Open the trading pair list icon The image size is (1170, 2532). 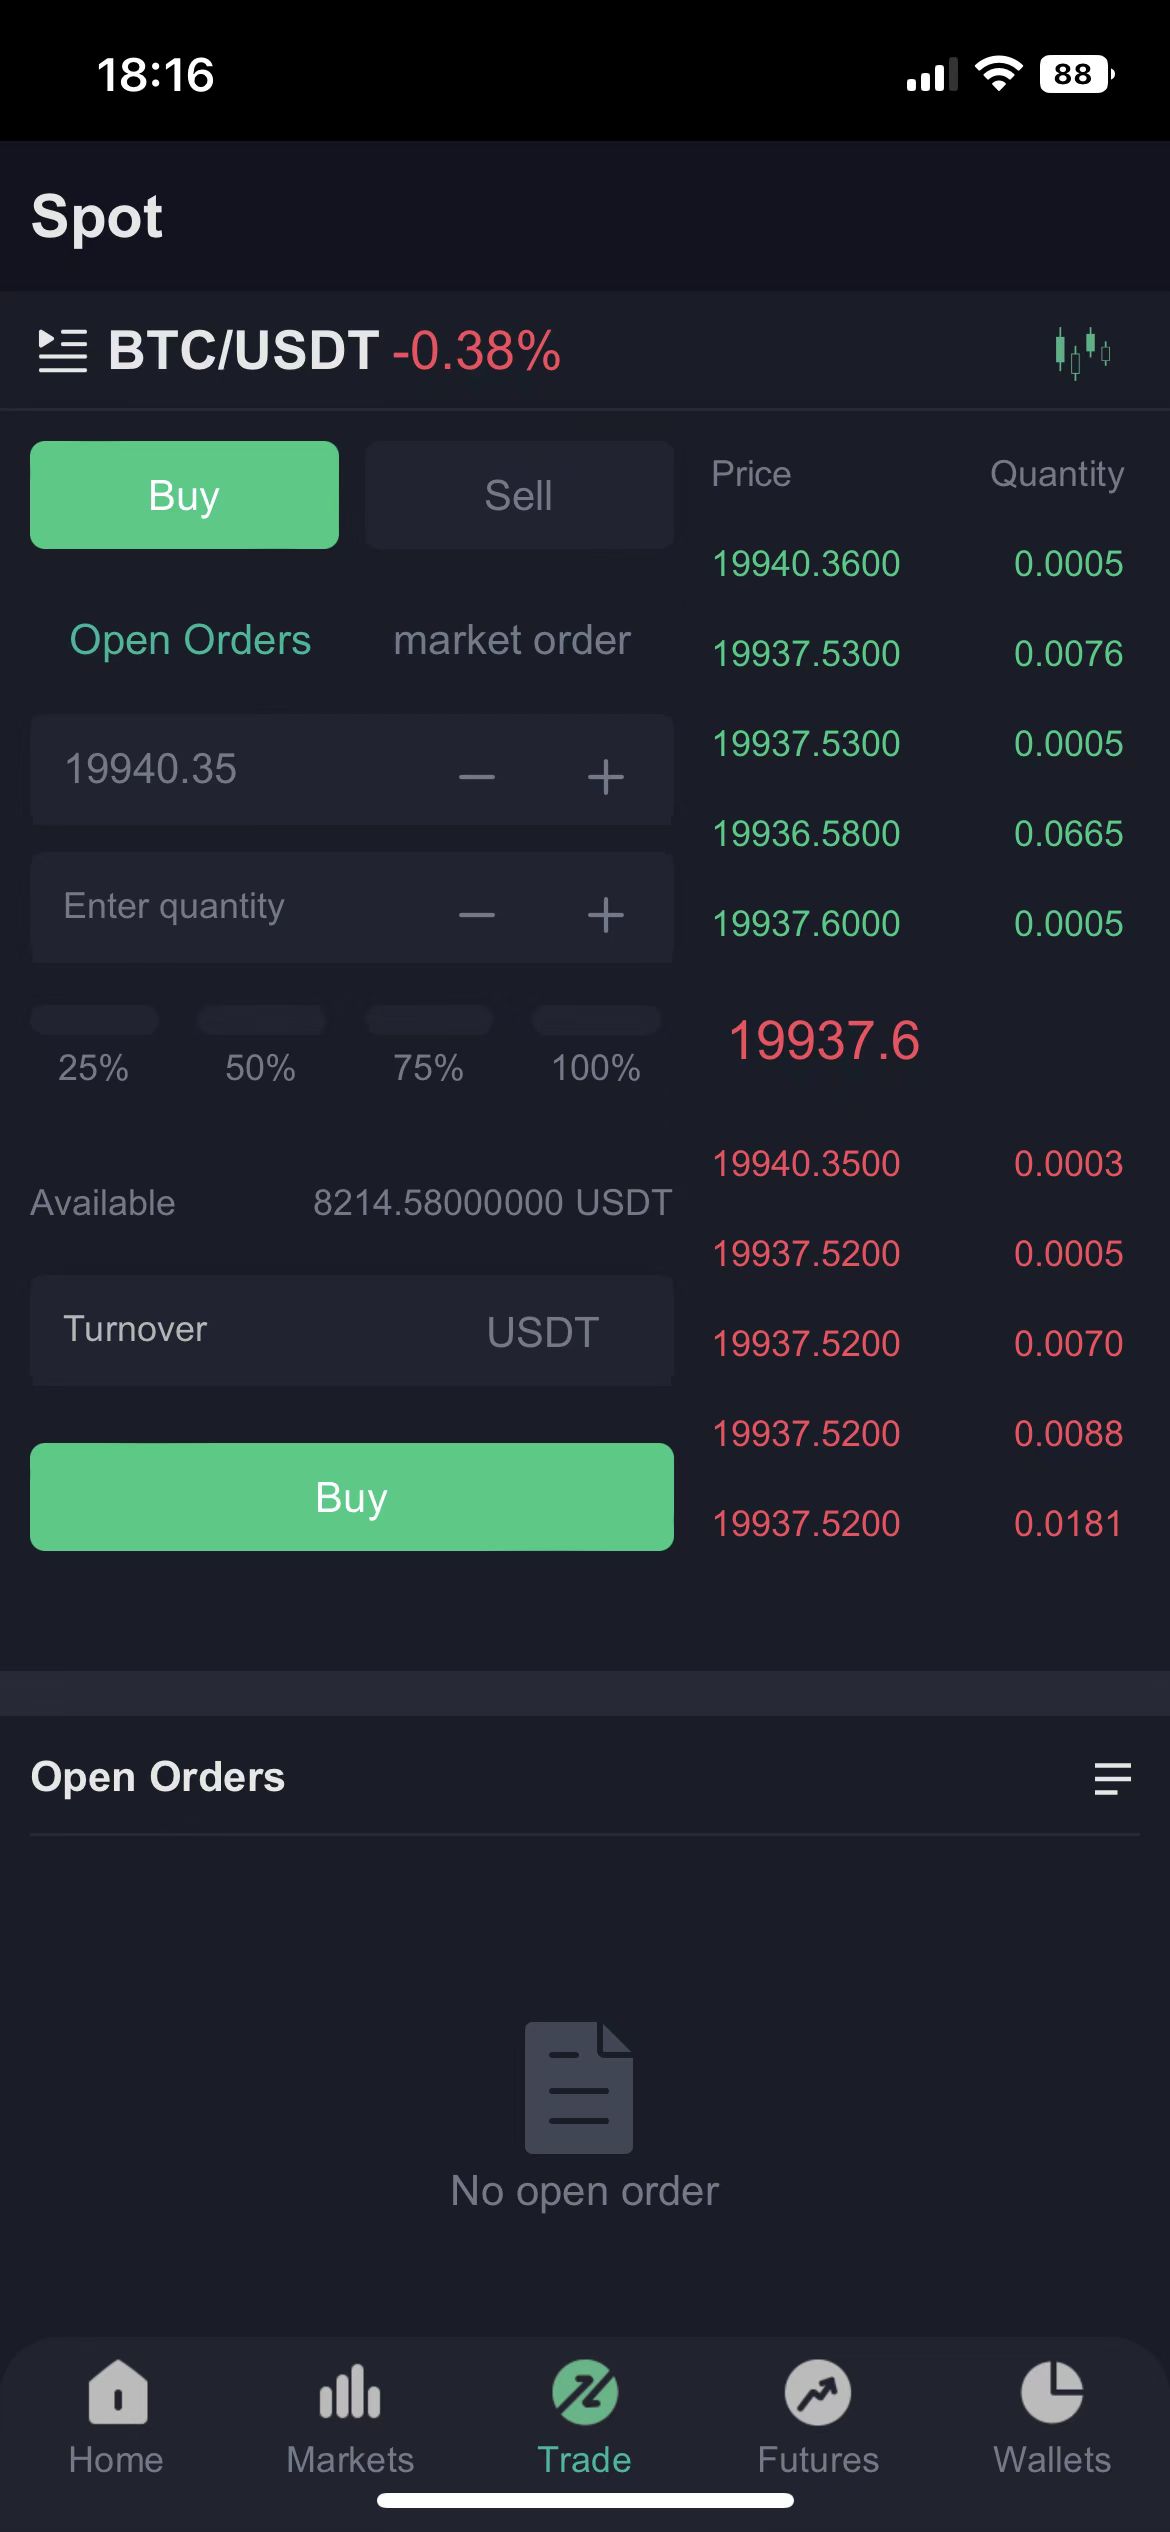click(62, 351)
